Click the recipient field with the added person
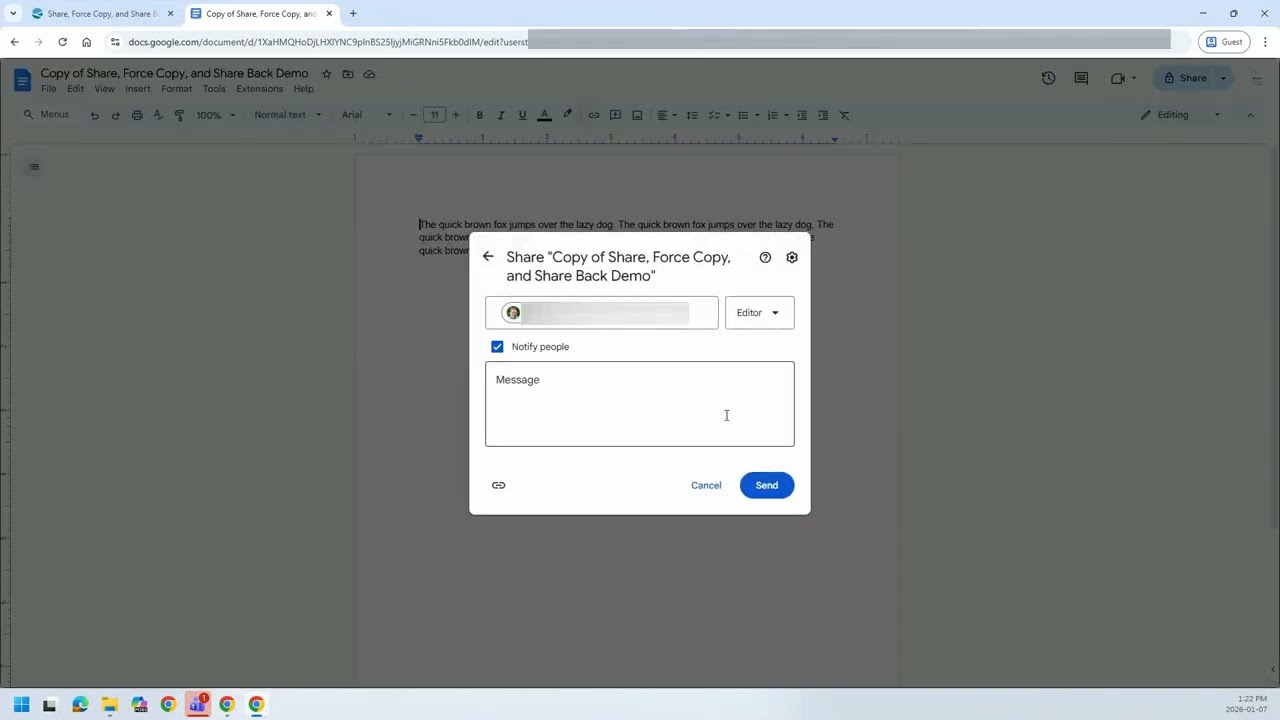Image resolution: width=1280 pixels, height=720 pixels. pyautogui.click(x=602, y=313)
